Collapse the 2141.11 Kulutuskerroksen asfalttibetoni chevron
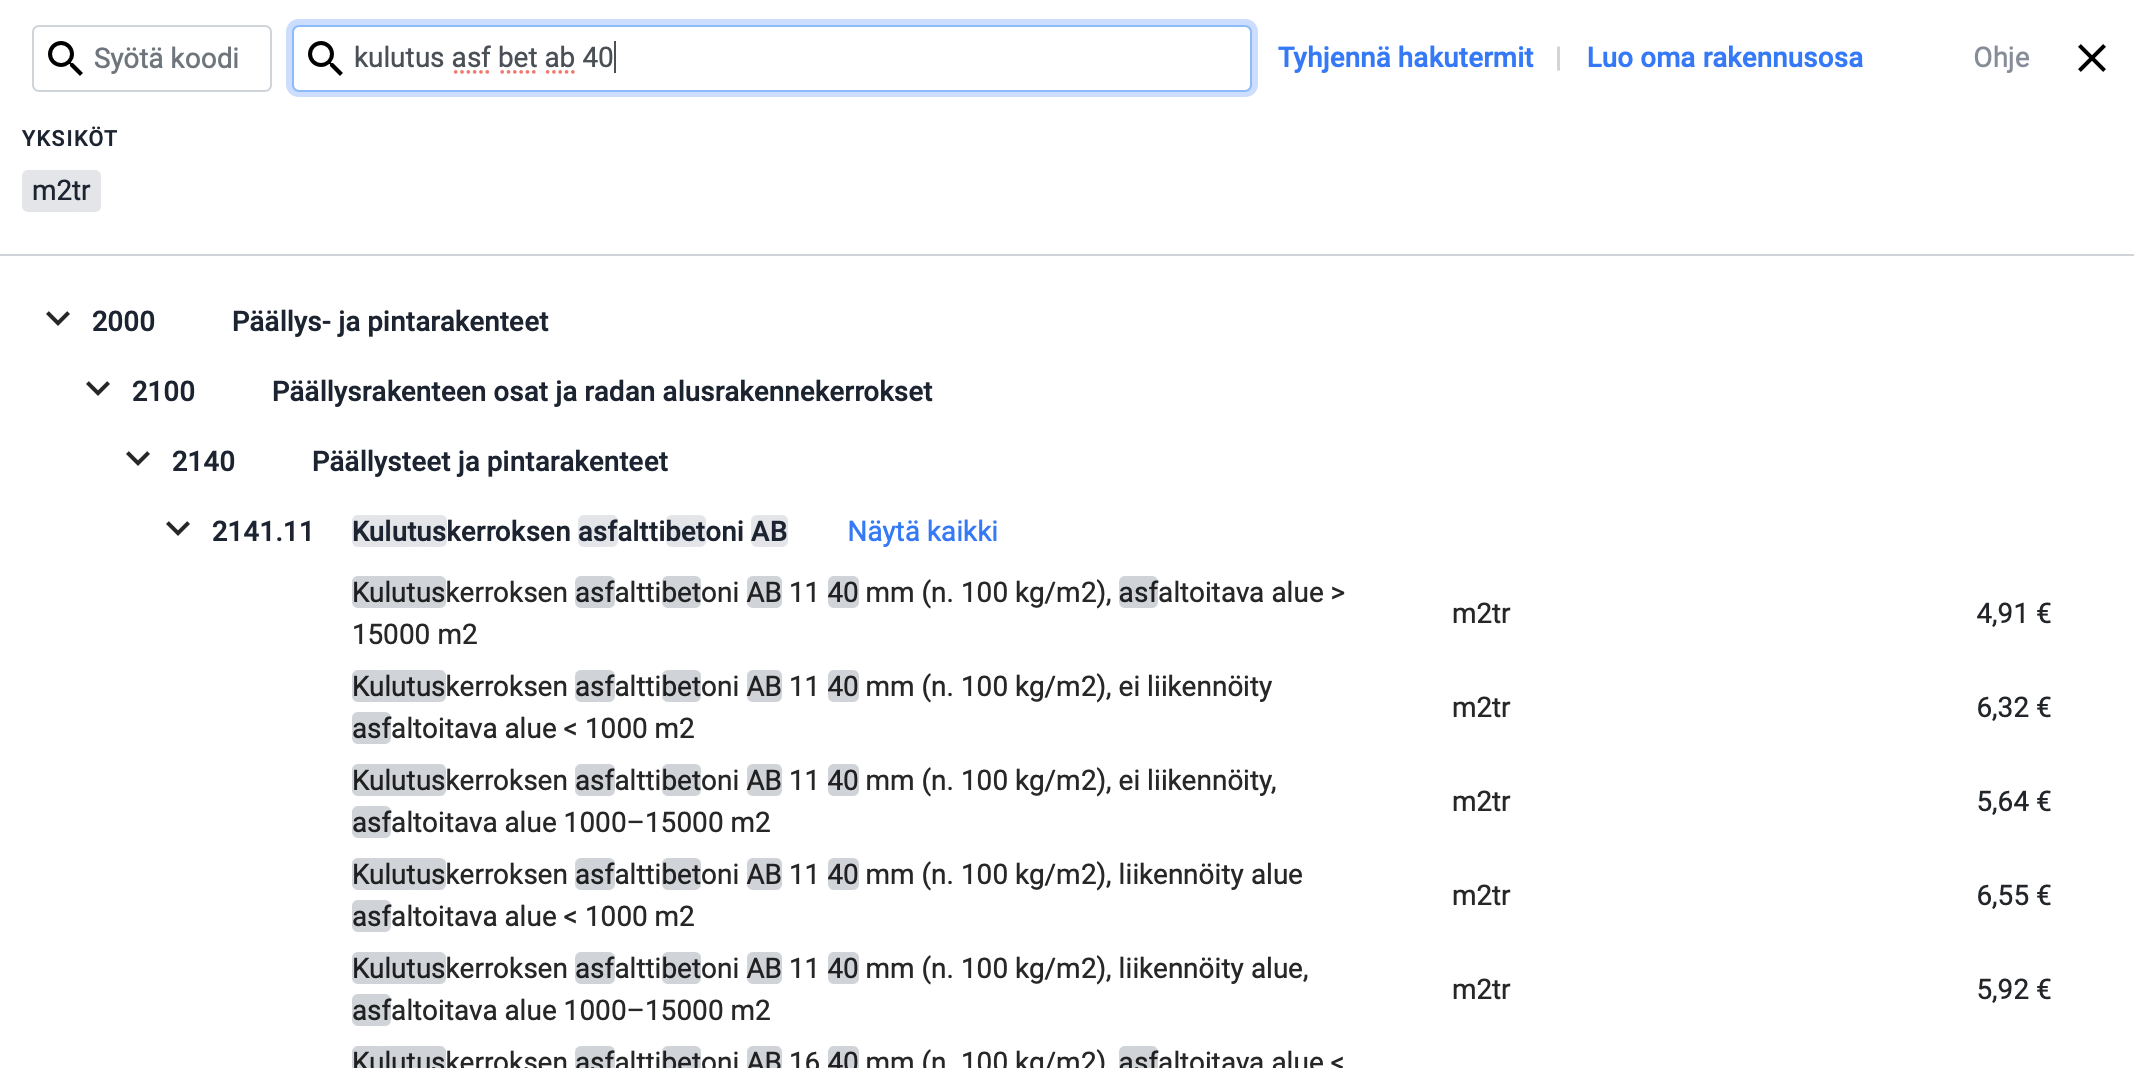Viewport: 2134px width, 1068px height. tap(178, 530)
